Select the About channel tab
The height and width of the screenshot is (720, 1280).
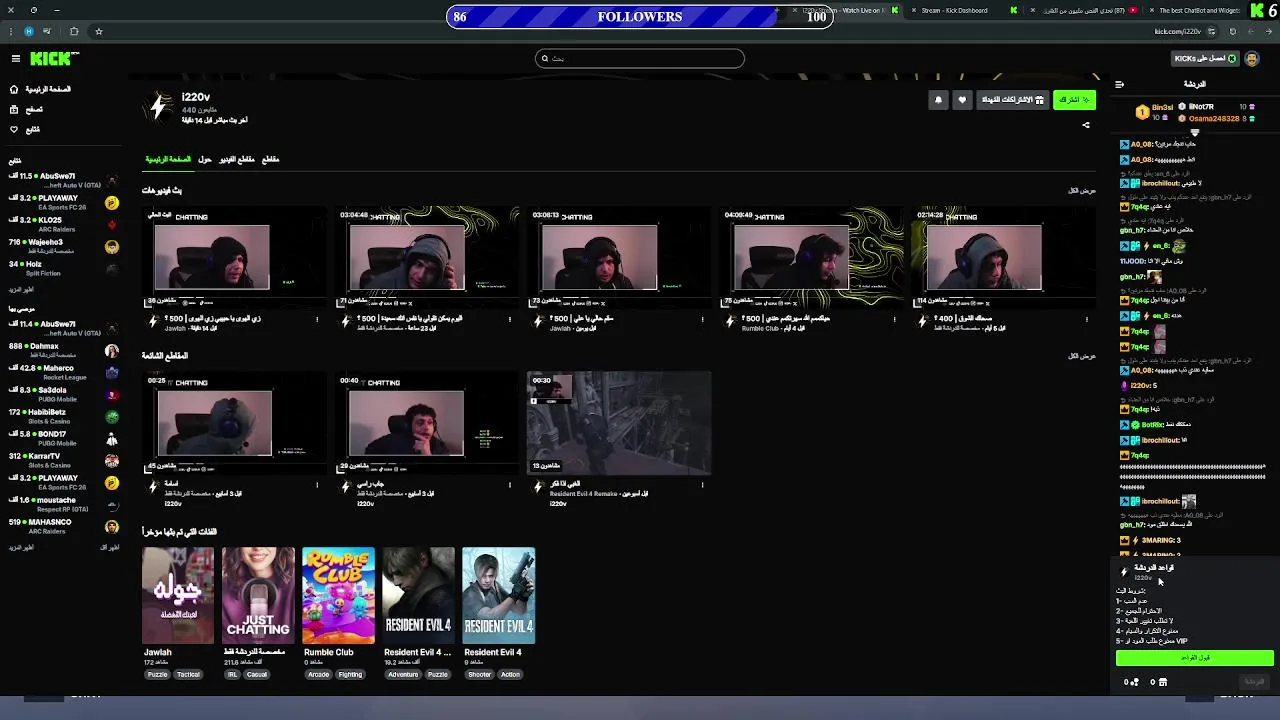click(x=205, y=159)
